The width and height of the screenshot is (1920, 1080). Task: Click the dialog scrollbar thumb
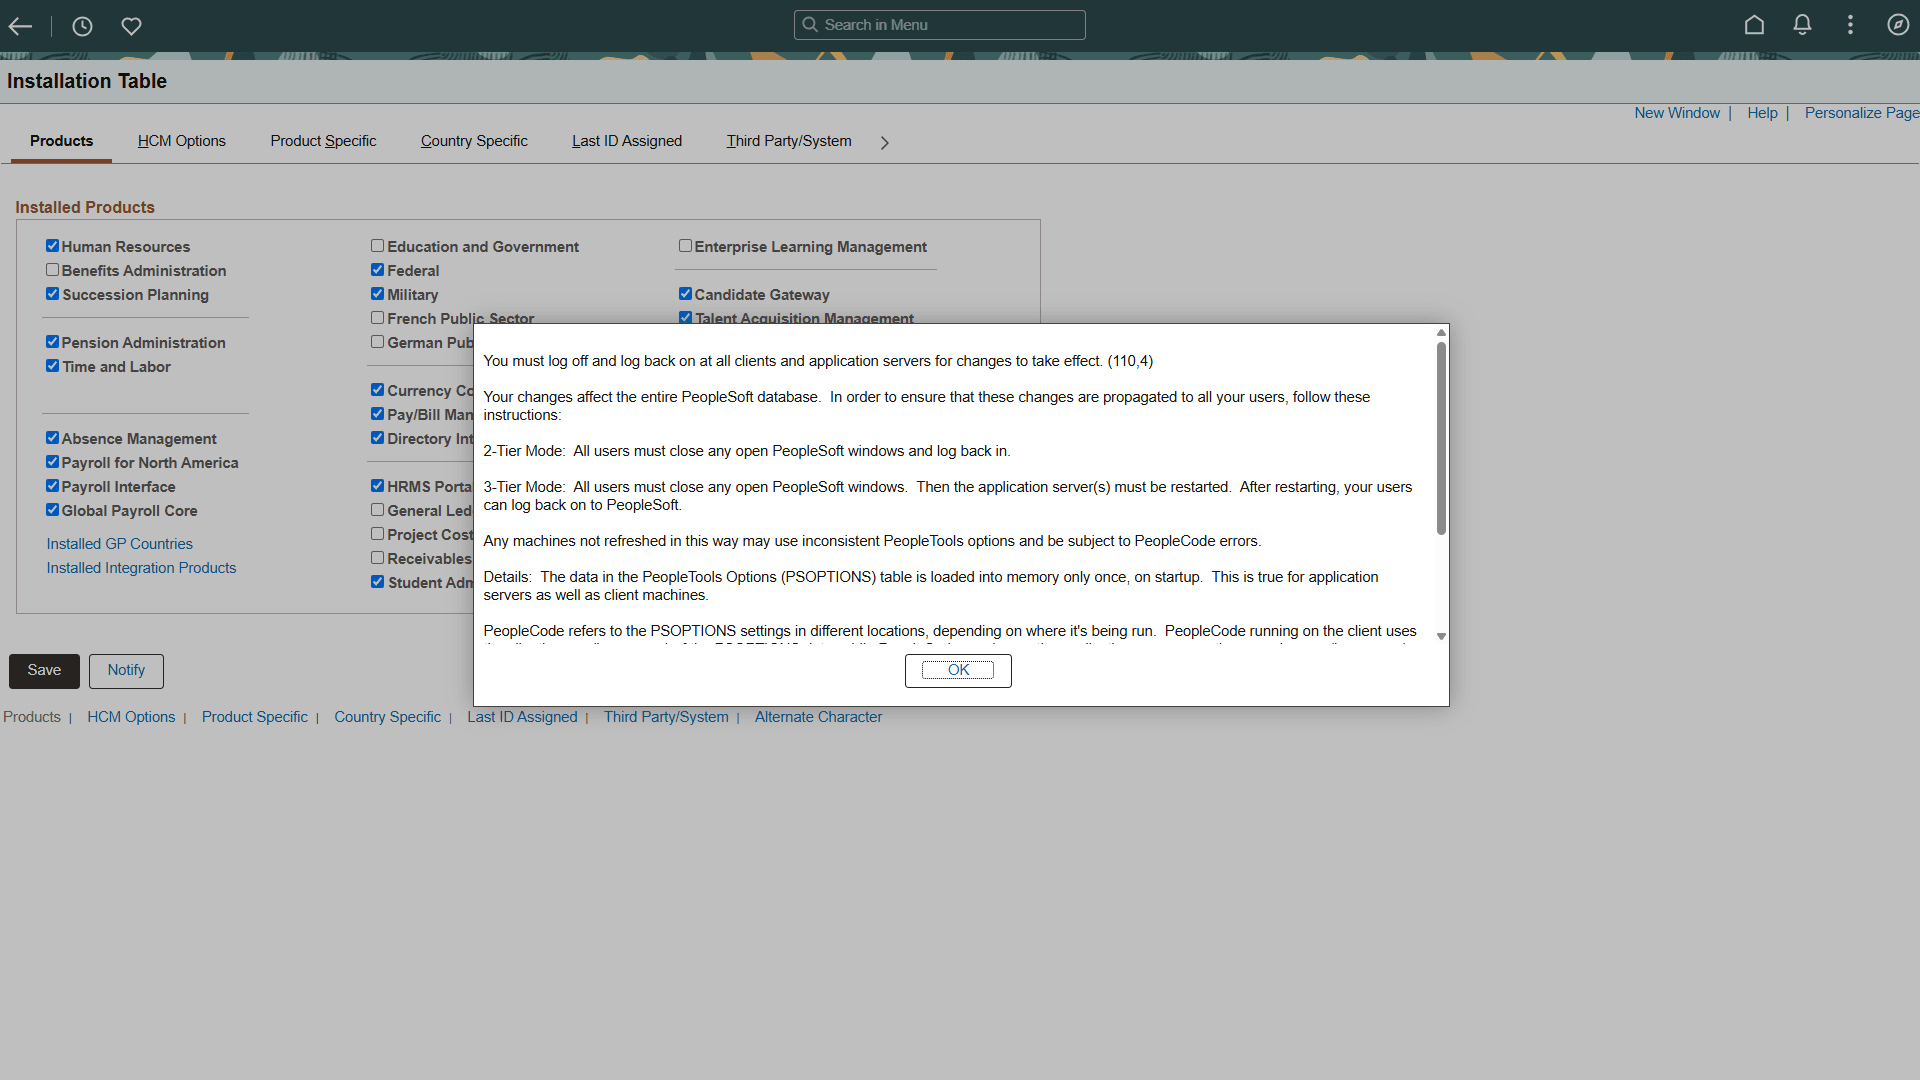pos(1441,438)
